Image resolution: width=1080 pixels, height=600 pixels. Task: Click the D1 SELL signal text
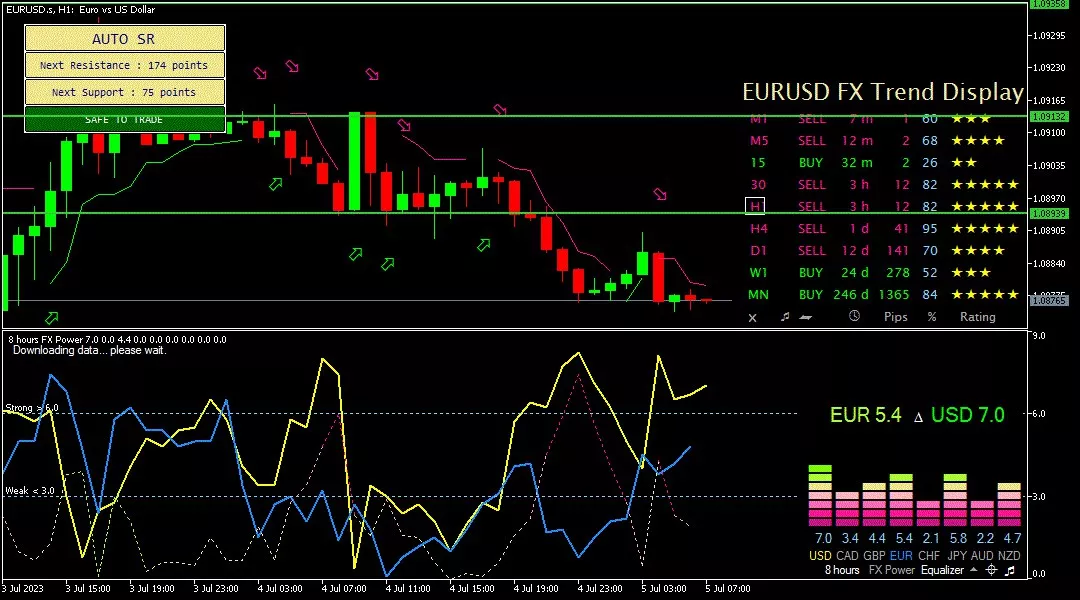tap(811, 251)
